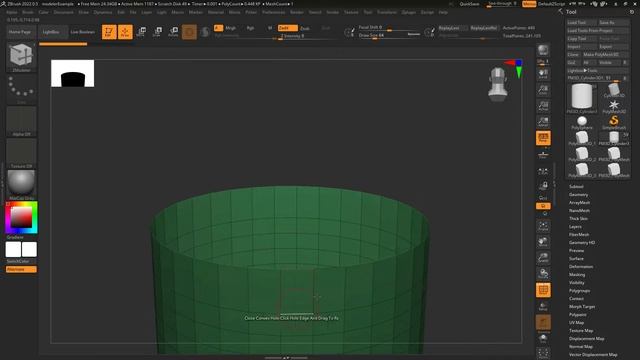The height and width of the screenshot is (360, 640).
Task: Click the Move view icon in right shelf
Action: 543,242
